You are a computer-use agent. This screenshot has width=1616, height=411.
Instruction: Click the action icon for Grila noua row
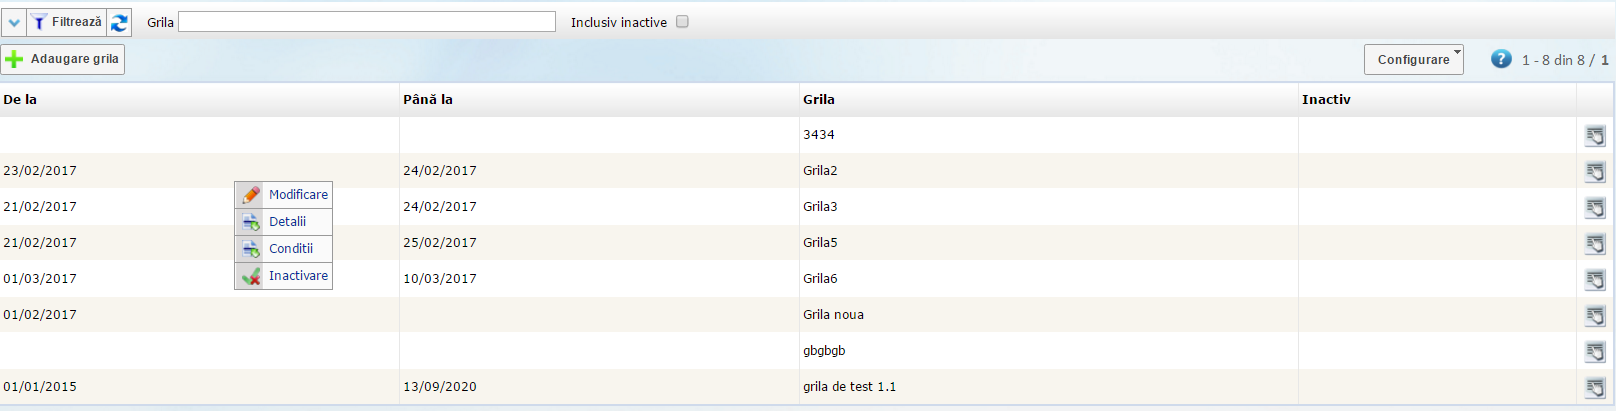click(x=1595, y=316)
